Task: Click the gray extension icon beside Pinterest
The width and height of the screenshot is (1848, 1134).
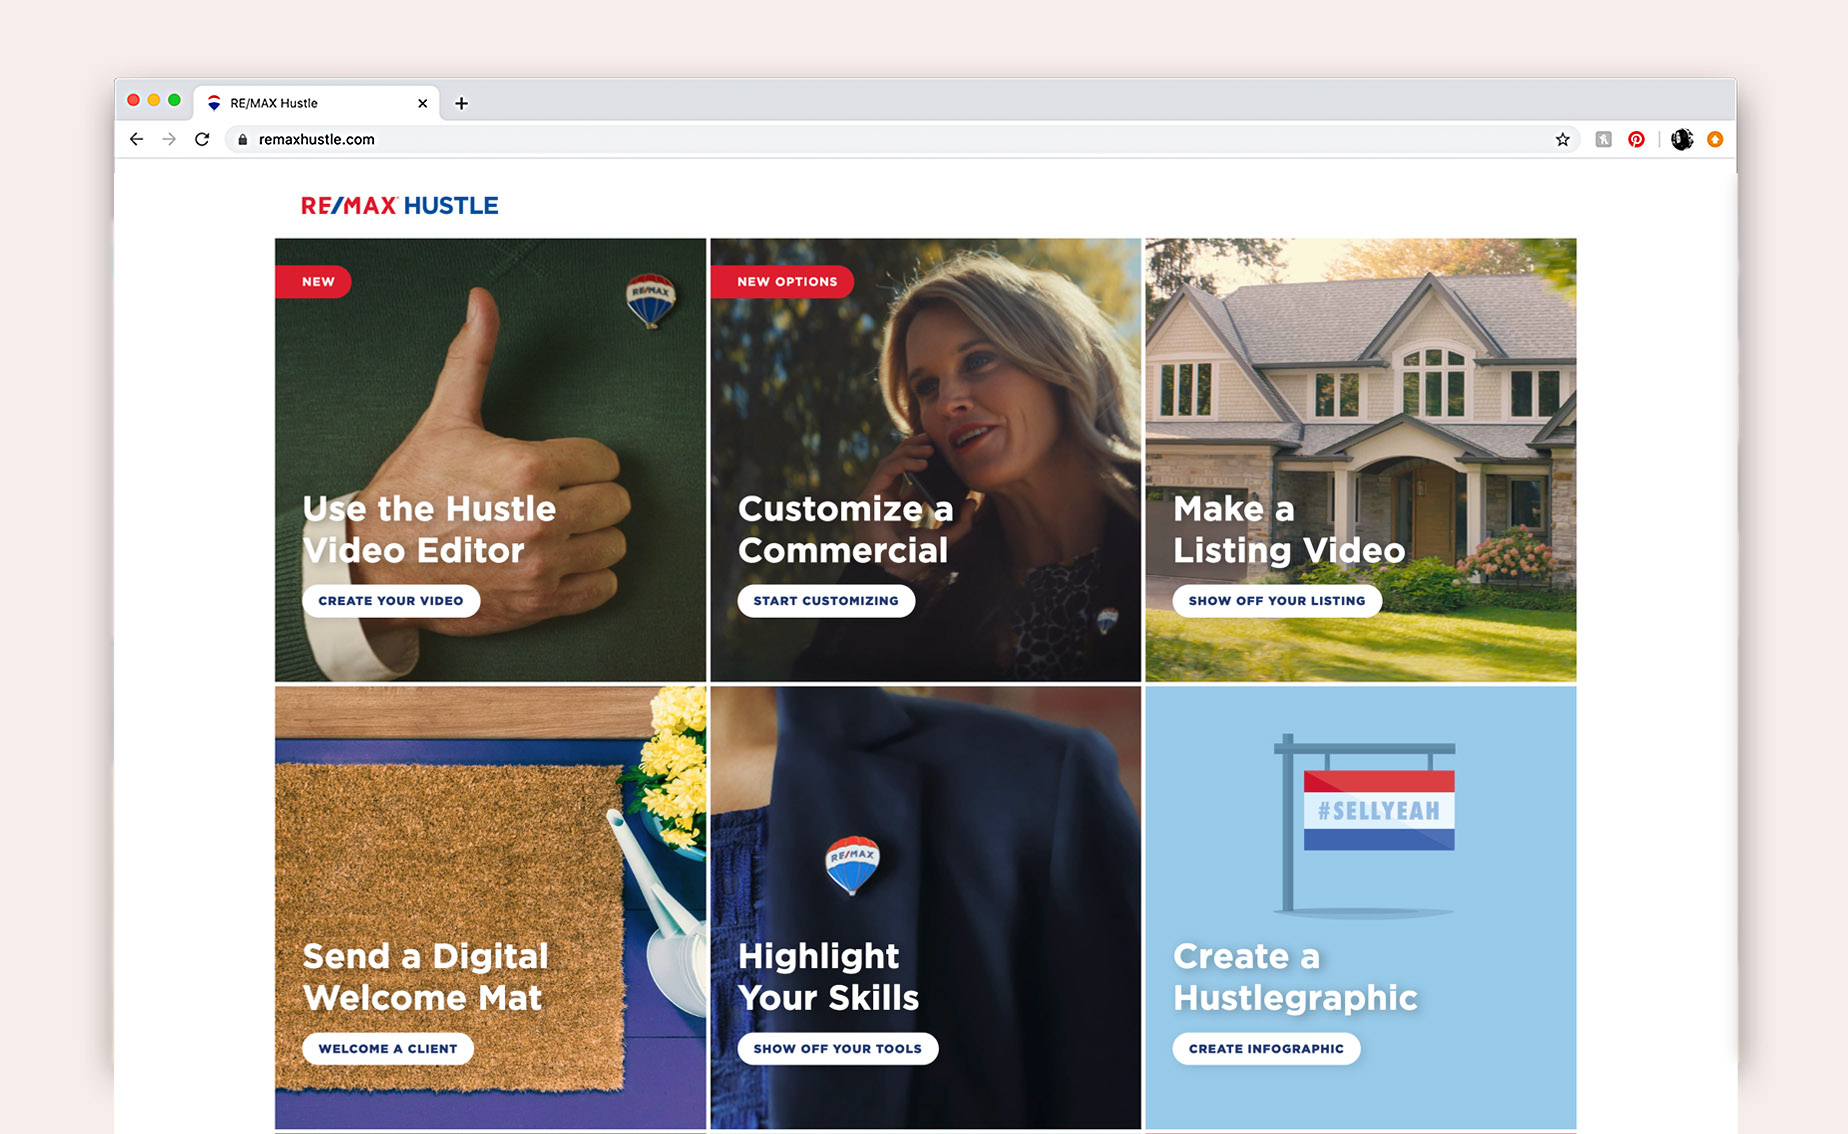Action: (1603, 139)
